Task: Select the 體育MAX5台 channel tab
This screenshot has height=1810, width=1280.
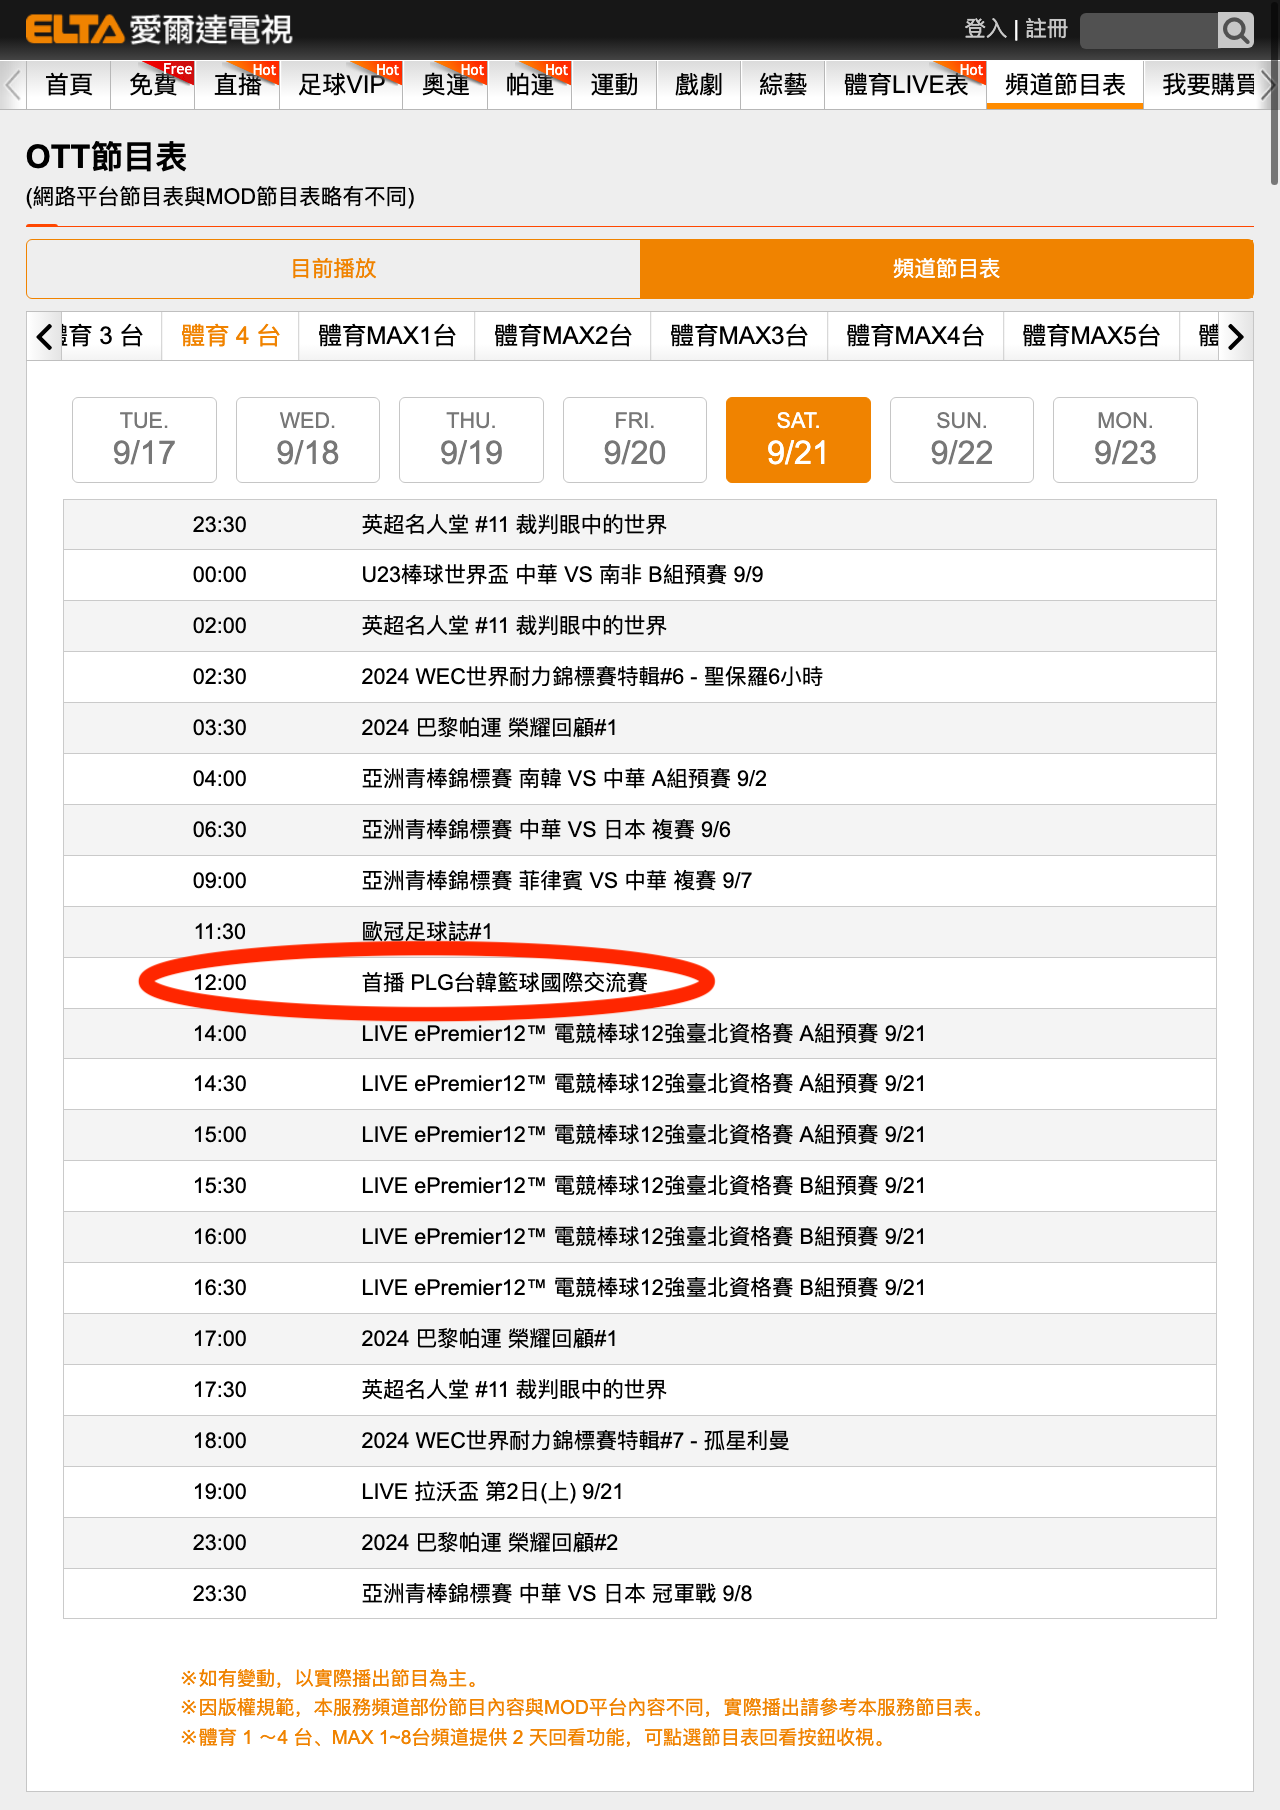Action: point(1091,336)
